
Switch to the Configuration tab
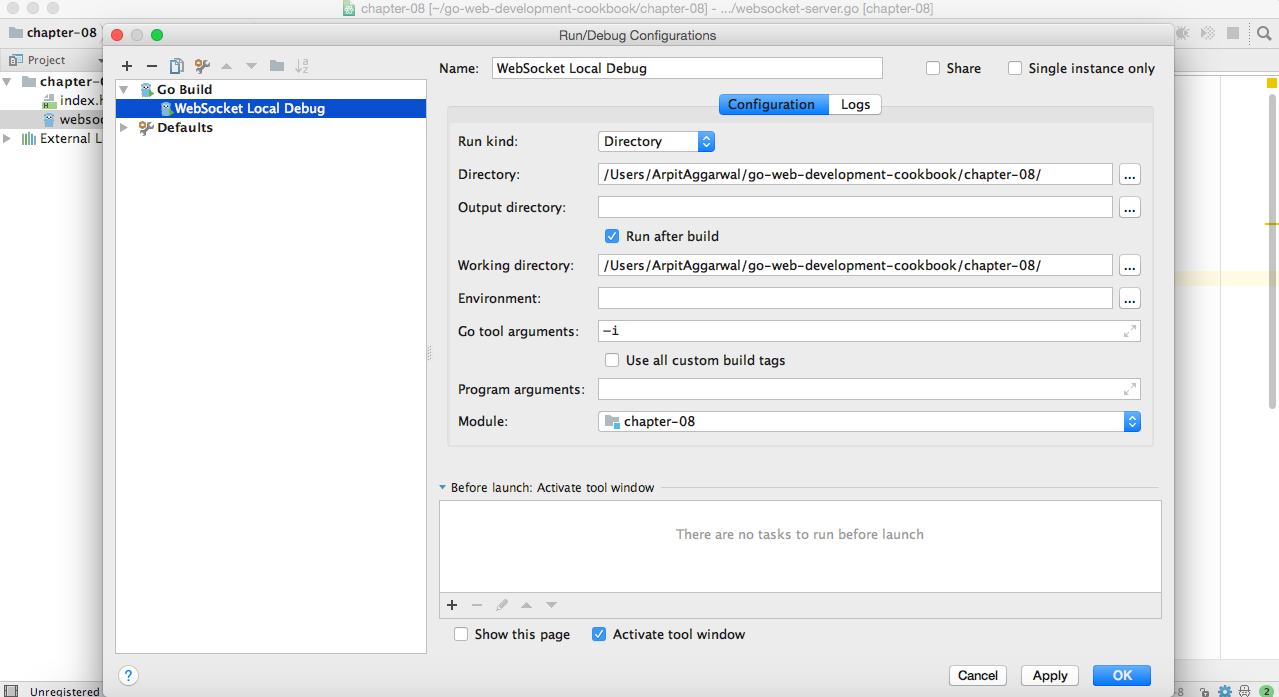774,104
